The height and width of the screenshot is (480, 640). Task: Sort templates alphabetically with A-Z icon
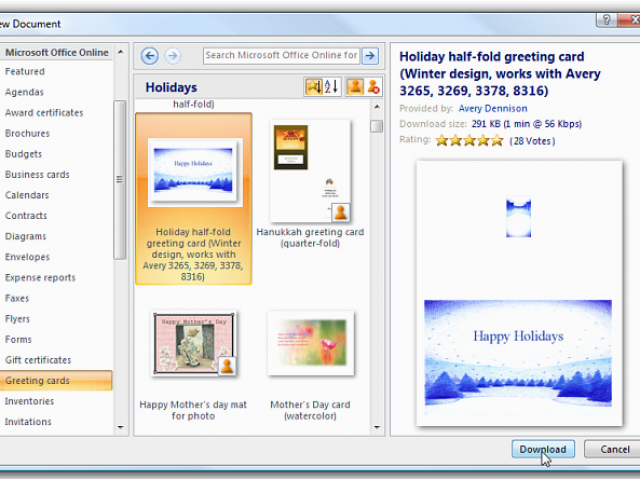click(332, 87)
